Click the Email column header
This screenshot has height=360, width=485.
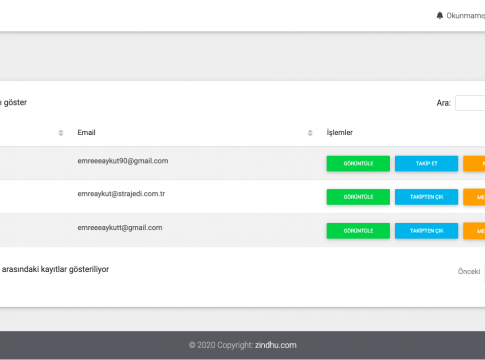point(86,133)
